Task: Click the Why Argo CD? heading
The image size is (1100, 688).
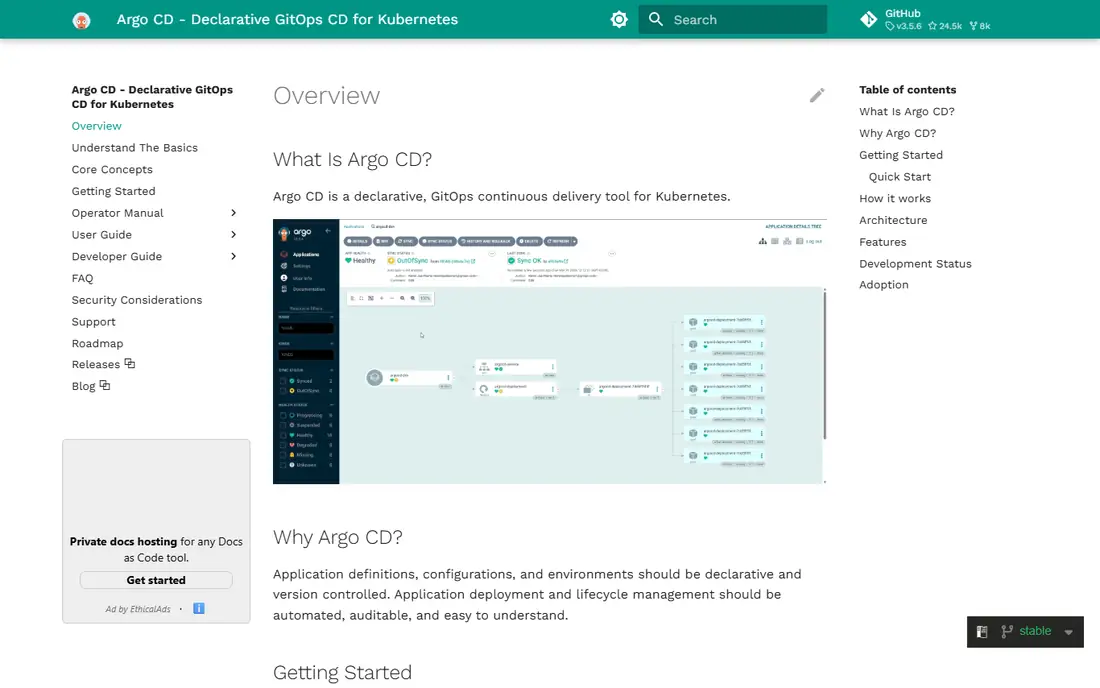Action: (x=337, y=537)
